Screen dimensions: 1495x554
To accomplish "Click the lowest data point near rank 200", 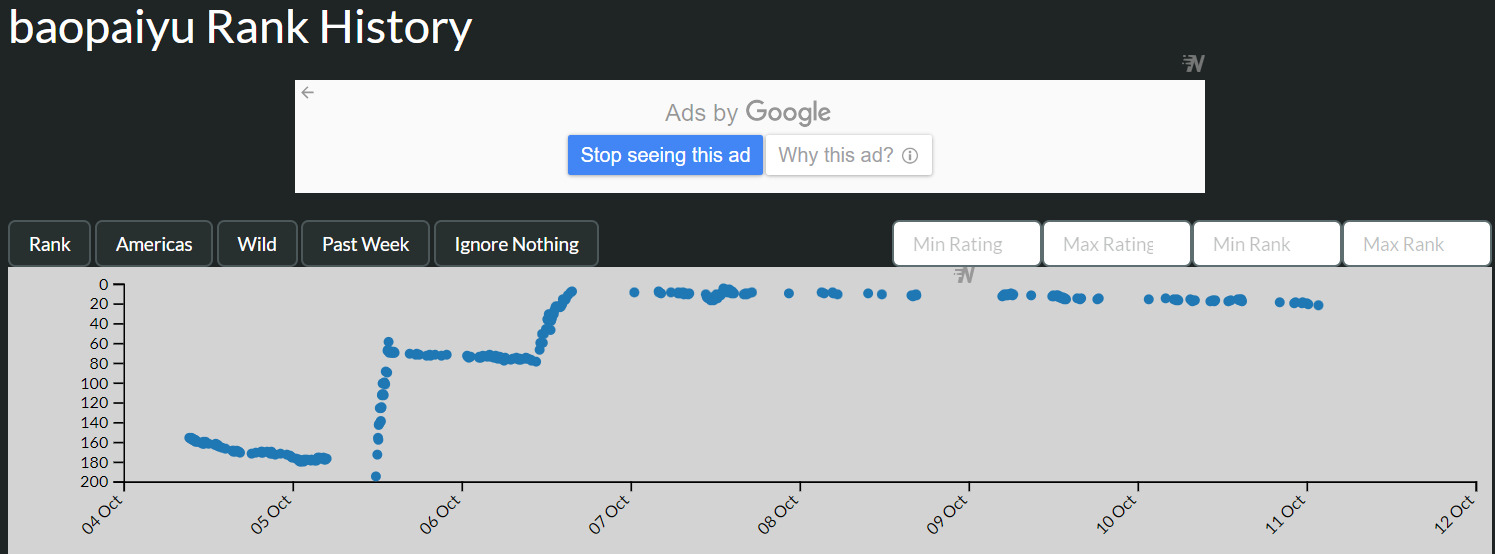I will tap(376, 477).
